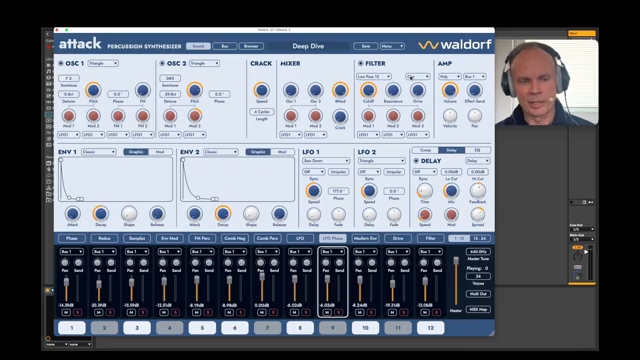
Task: Click the Crack Speed knob
Action: tap(262, 90)
